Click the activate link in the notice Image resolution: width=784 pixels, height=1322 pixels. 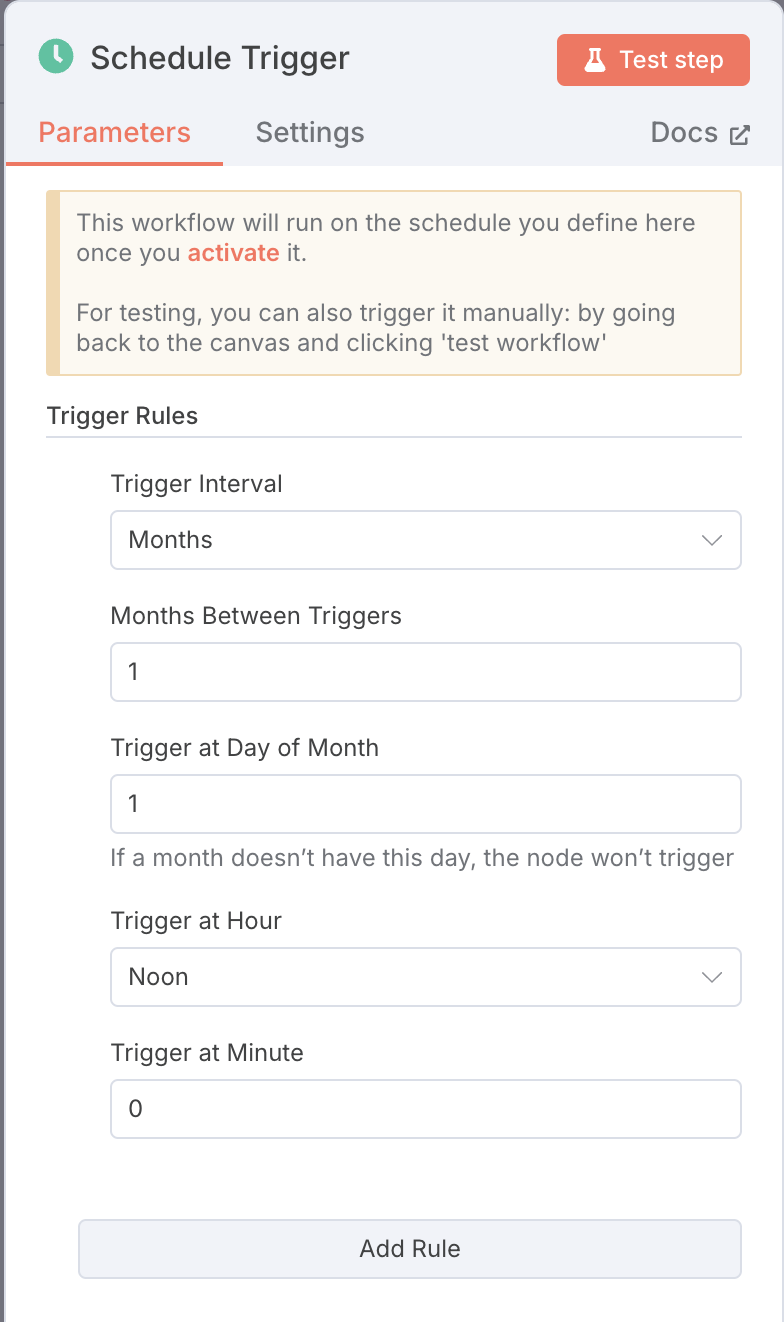pos(233,253)
